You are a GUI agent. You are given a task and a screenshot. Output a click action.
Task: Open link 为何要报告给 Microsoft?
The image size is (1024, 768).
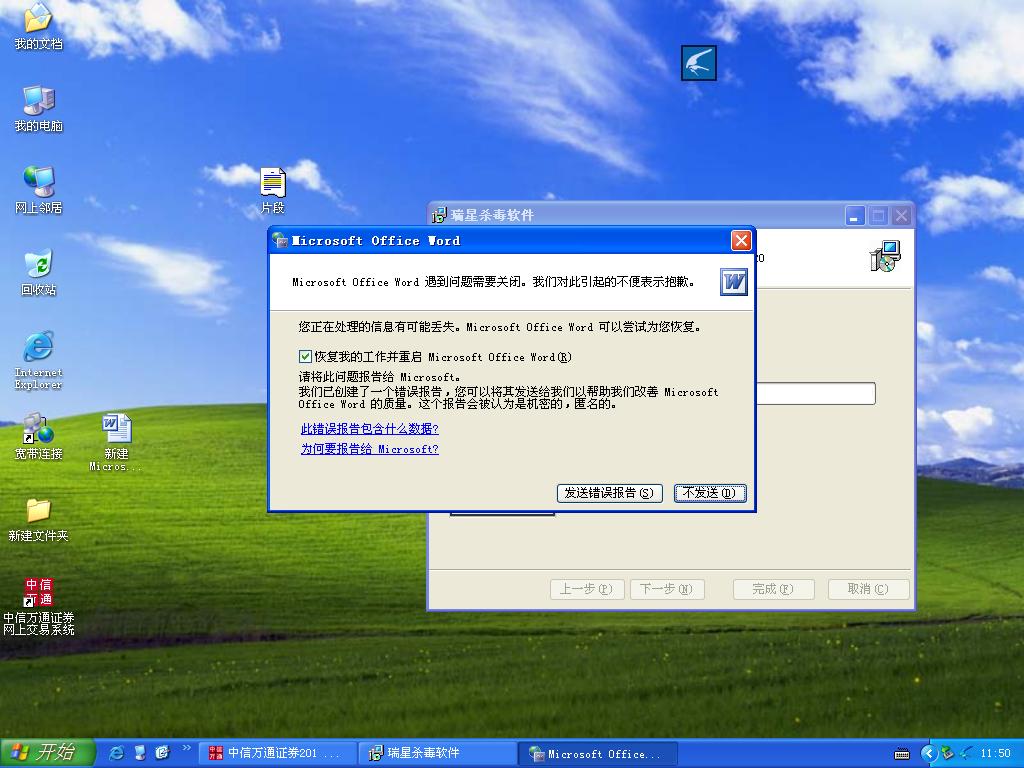coord(370,449)
